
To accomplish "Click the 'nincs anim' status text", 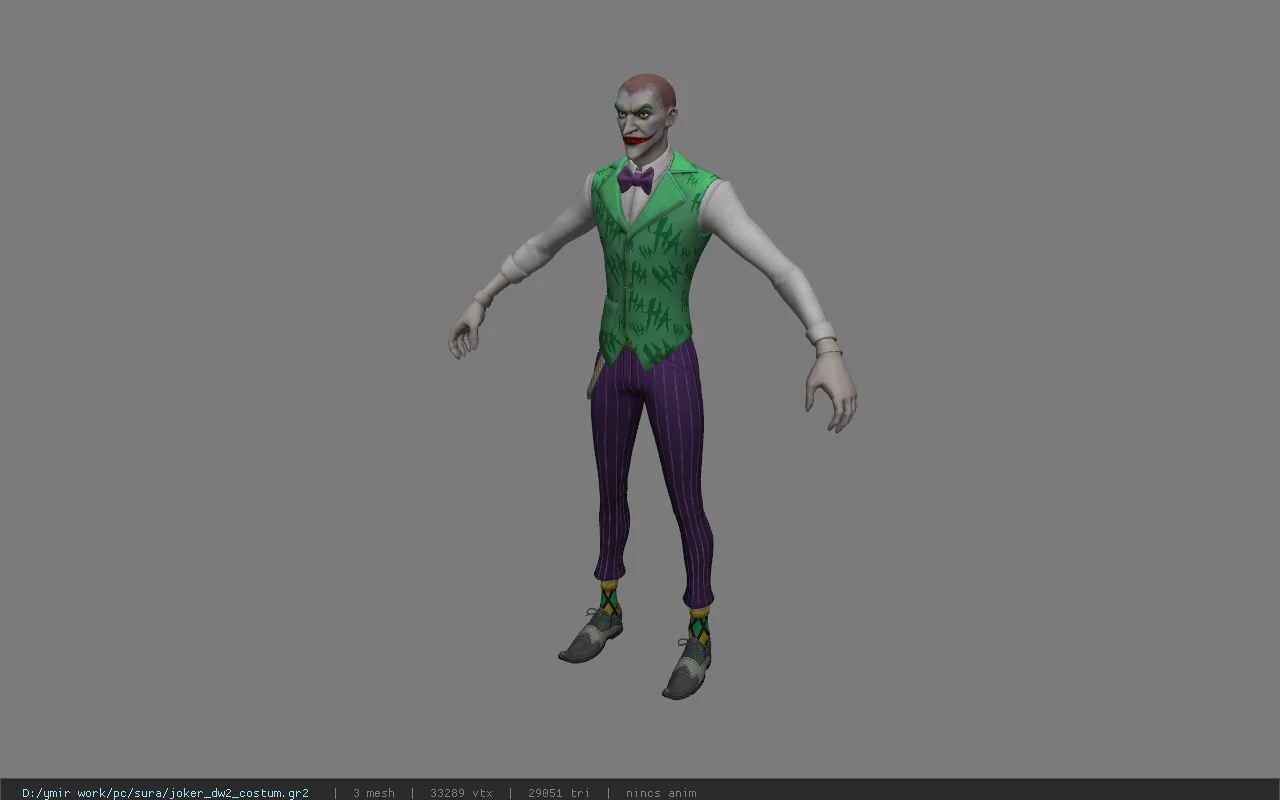I will coord(661,793).
